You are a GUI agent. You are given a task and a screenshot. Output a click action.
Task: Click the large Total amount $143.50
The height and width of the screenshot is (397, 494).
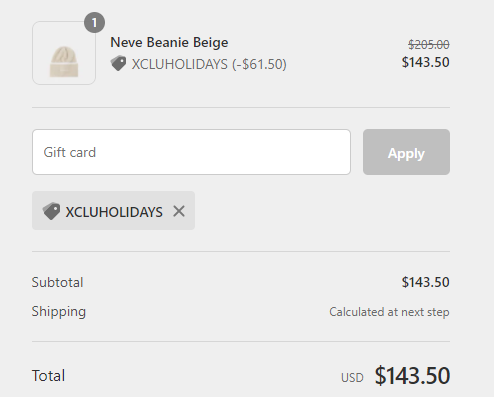pyautogui.click(x=412, y=376)
